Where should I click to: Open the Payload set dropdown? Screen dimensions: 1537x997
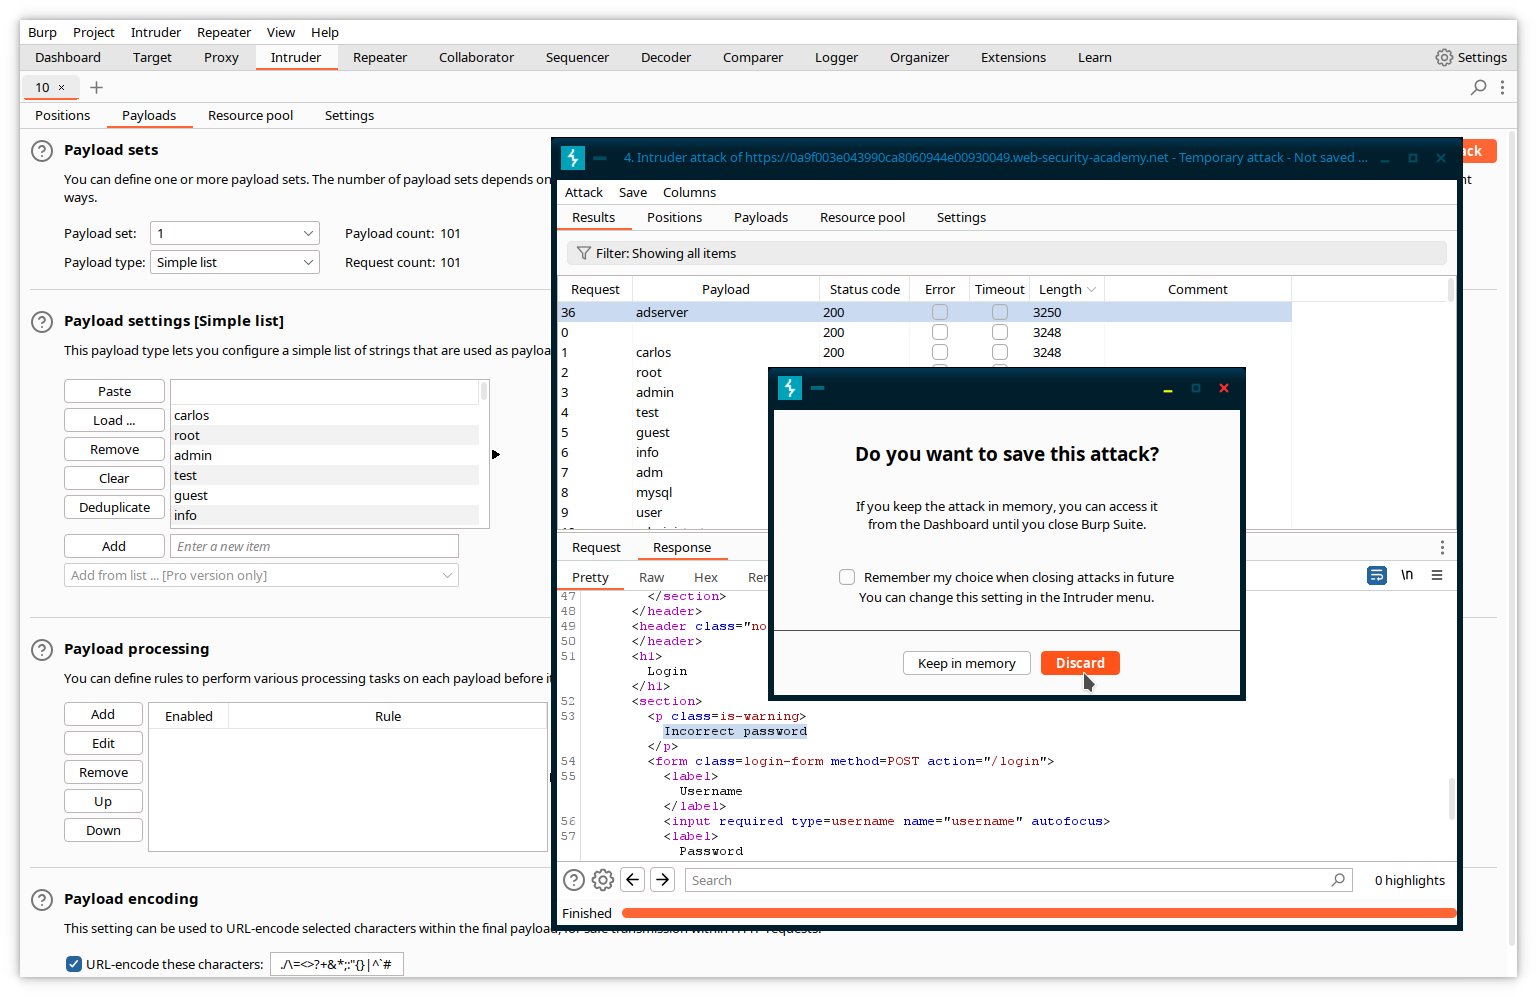coord(235,234)
